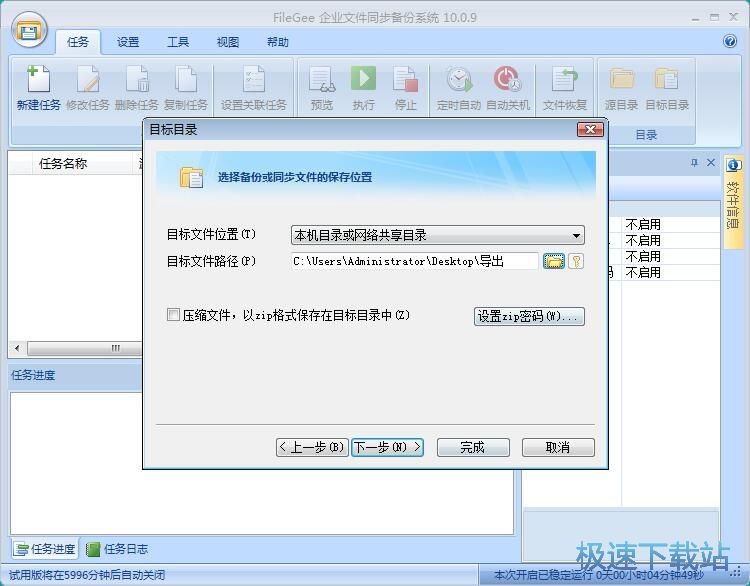Click the Next step (下一步) button
The height and width of the screenshot is (586, 750).
click(x=387, y=447)
